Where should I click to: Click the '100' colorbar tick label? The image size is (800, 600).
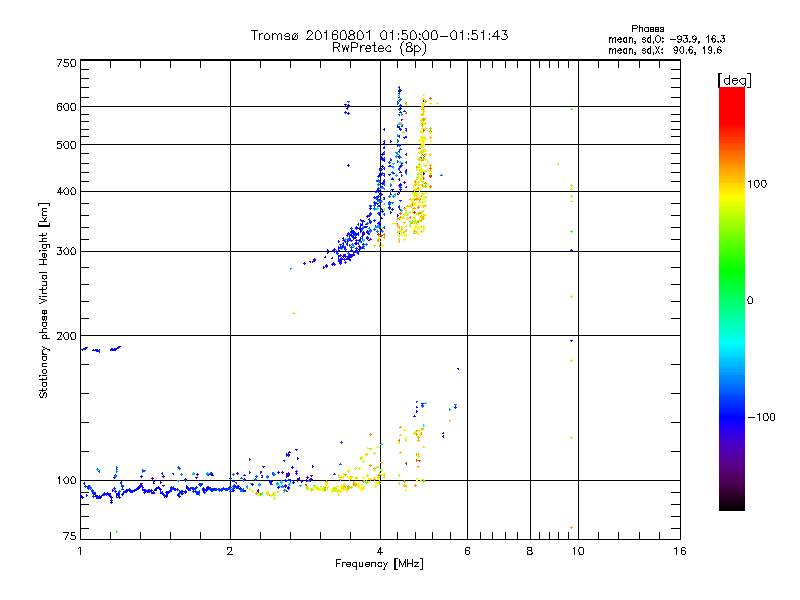coord(757,184)
